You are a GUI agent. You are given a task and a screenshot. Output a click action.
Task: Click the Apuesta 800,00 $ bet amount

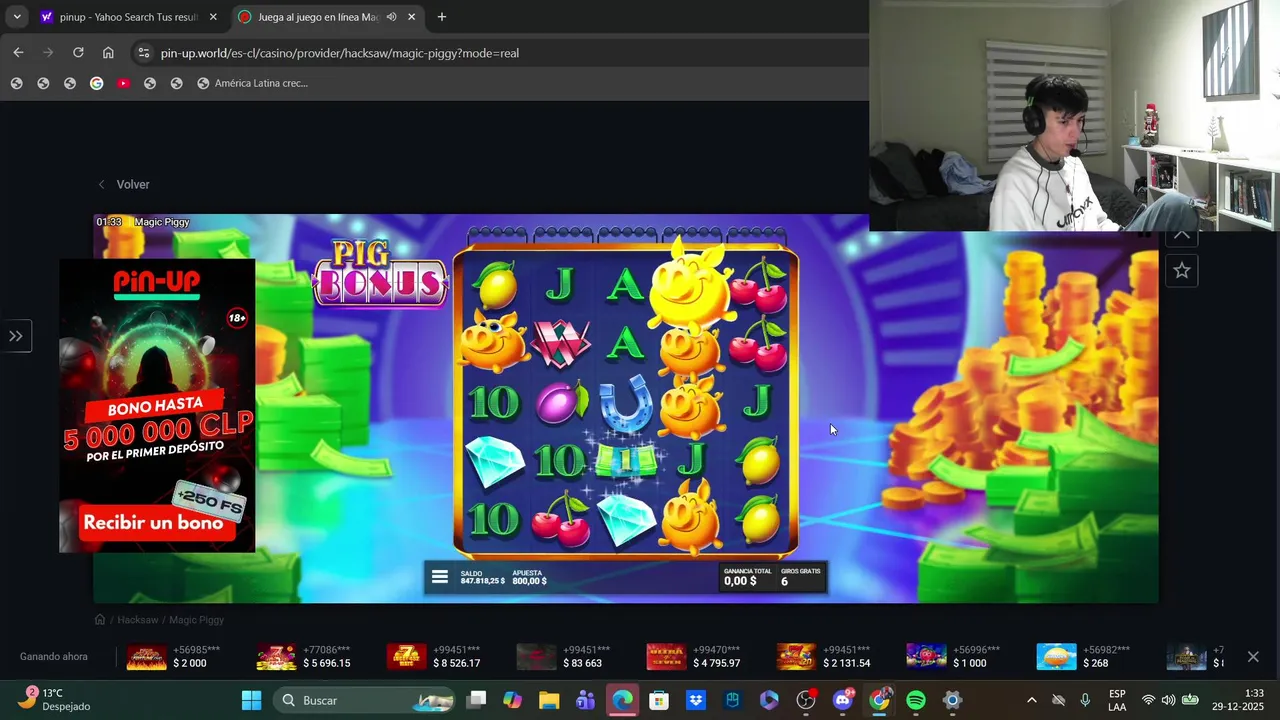530,577
